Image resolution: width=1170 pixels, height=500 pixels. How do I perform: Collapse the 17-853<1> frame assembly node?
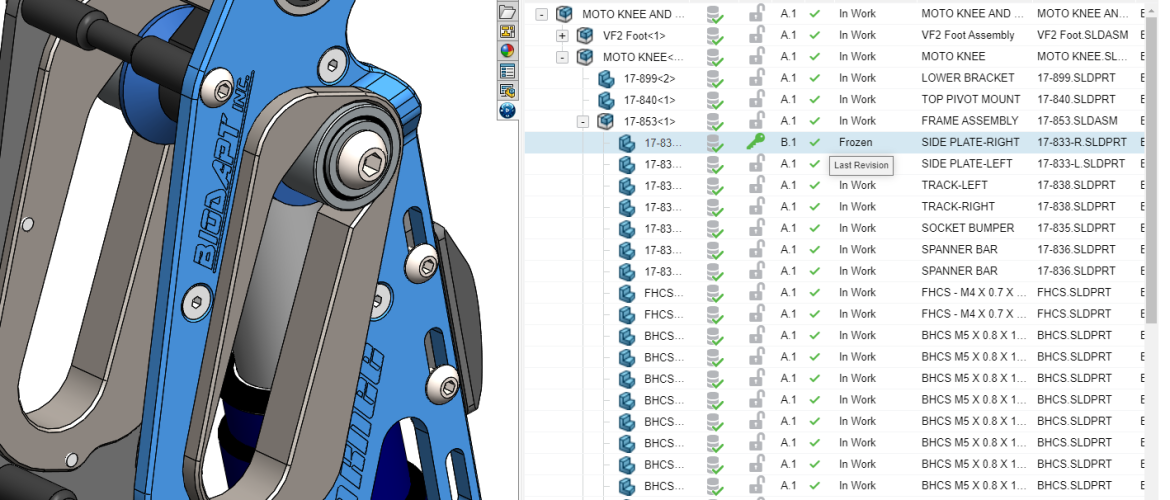click(x=583, y=121)
